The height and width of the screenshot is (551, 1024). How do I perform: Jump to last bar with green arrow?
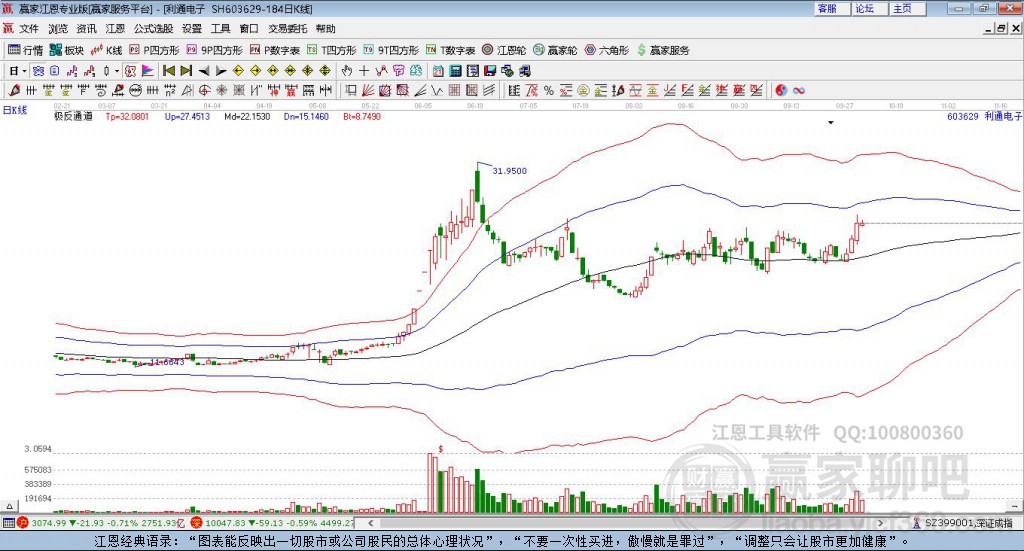pyautogui.click(x=186, y=71)
